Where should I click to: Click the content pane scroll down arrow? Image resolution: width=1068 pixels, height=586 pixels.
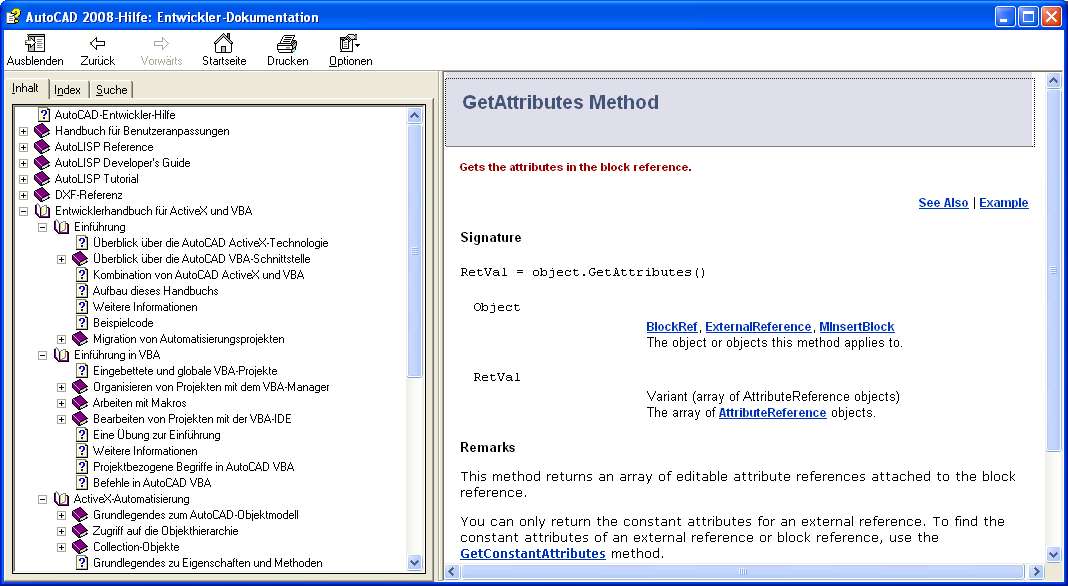coord(1054,554)
